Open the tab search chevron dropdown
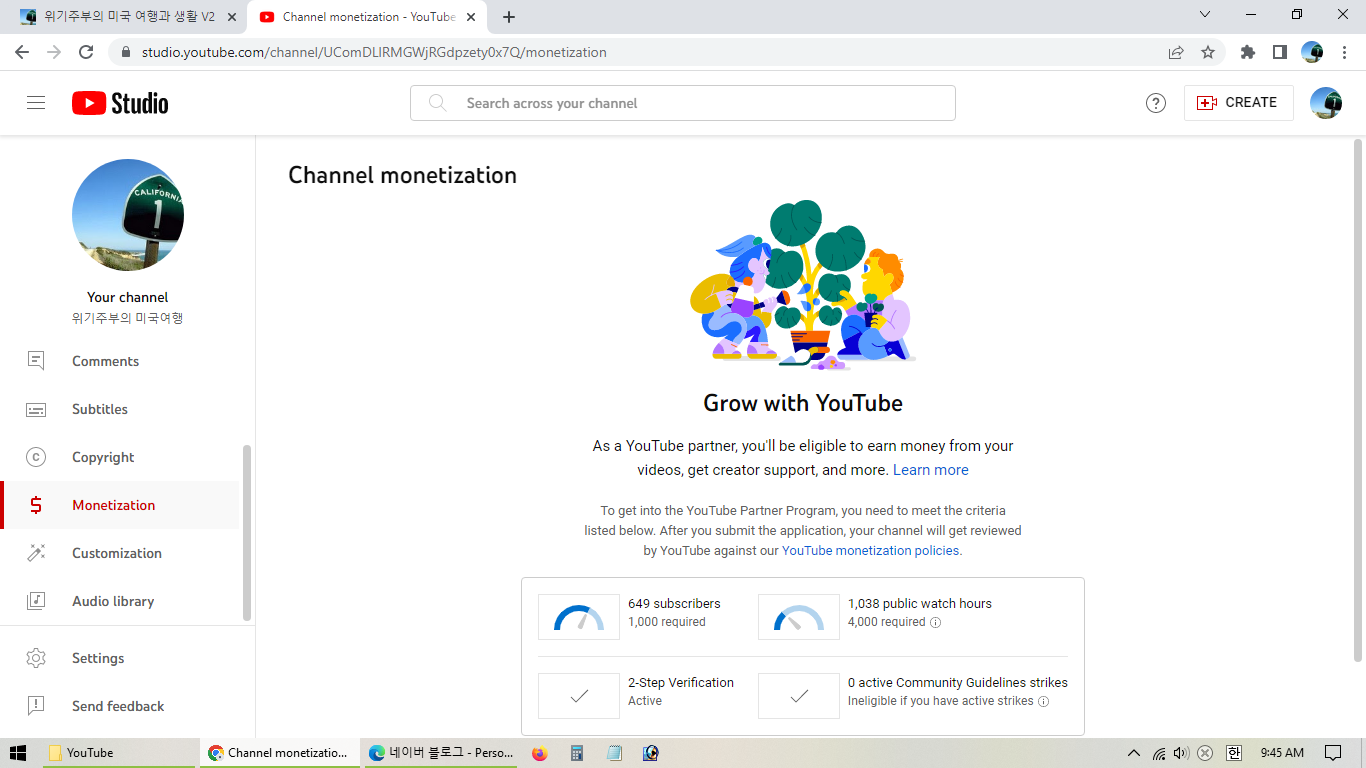 pos(1205,14)
